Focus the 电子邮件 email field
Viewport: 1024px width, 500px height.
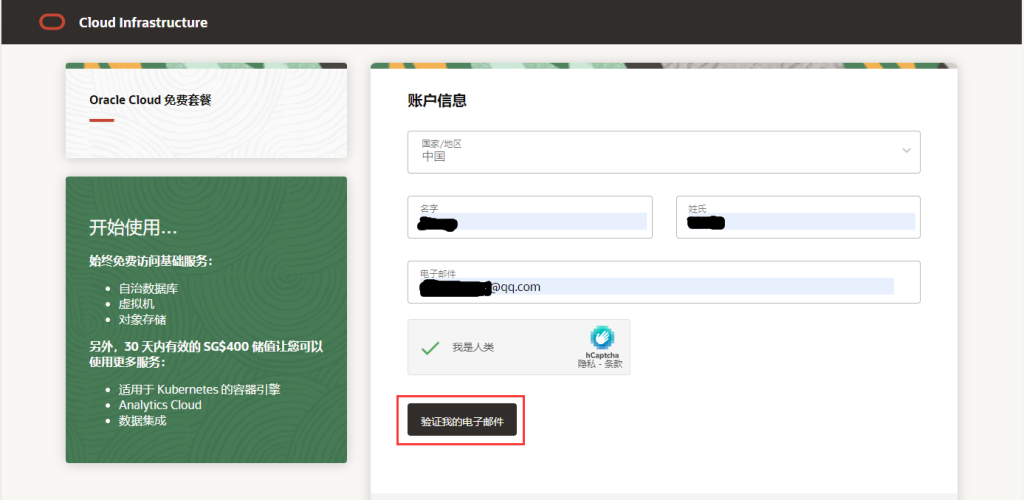(664, 283)
